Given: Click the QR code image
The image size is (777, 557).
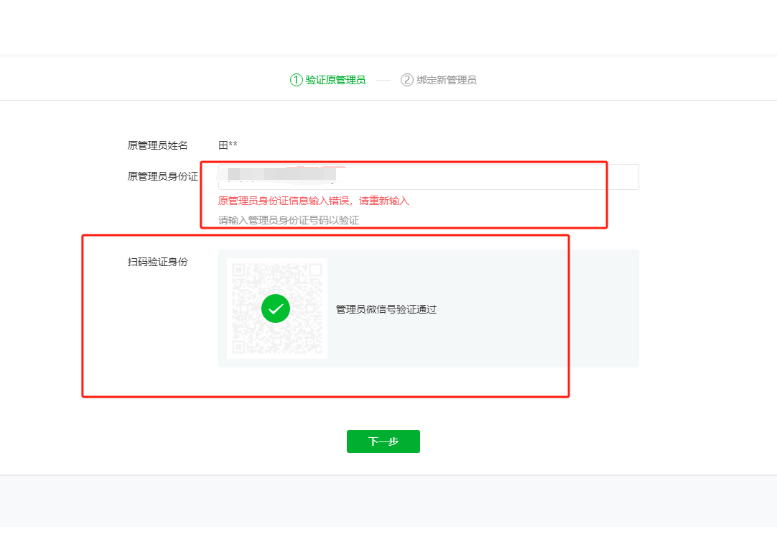Looking at the screenshot, I should click(x=277, y=308).
